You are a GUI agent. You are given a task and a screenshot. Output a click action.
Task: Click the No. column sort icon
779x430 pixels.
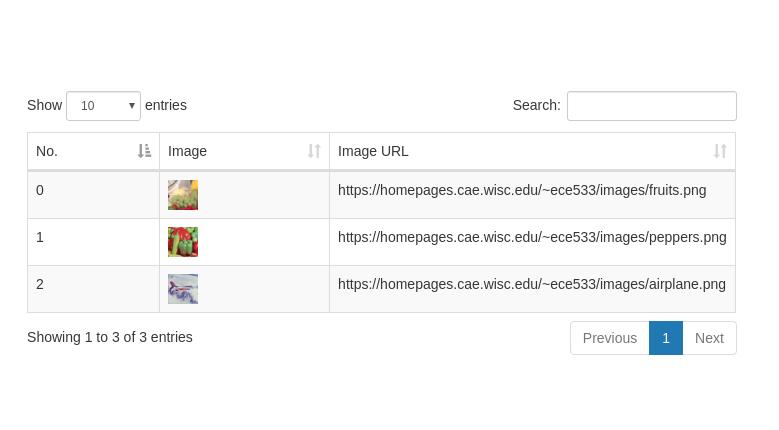pyautogui.click(x=144, y=151)
